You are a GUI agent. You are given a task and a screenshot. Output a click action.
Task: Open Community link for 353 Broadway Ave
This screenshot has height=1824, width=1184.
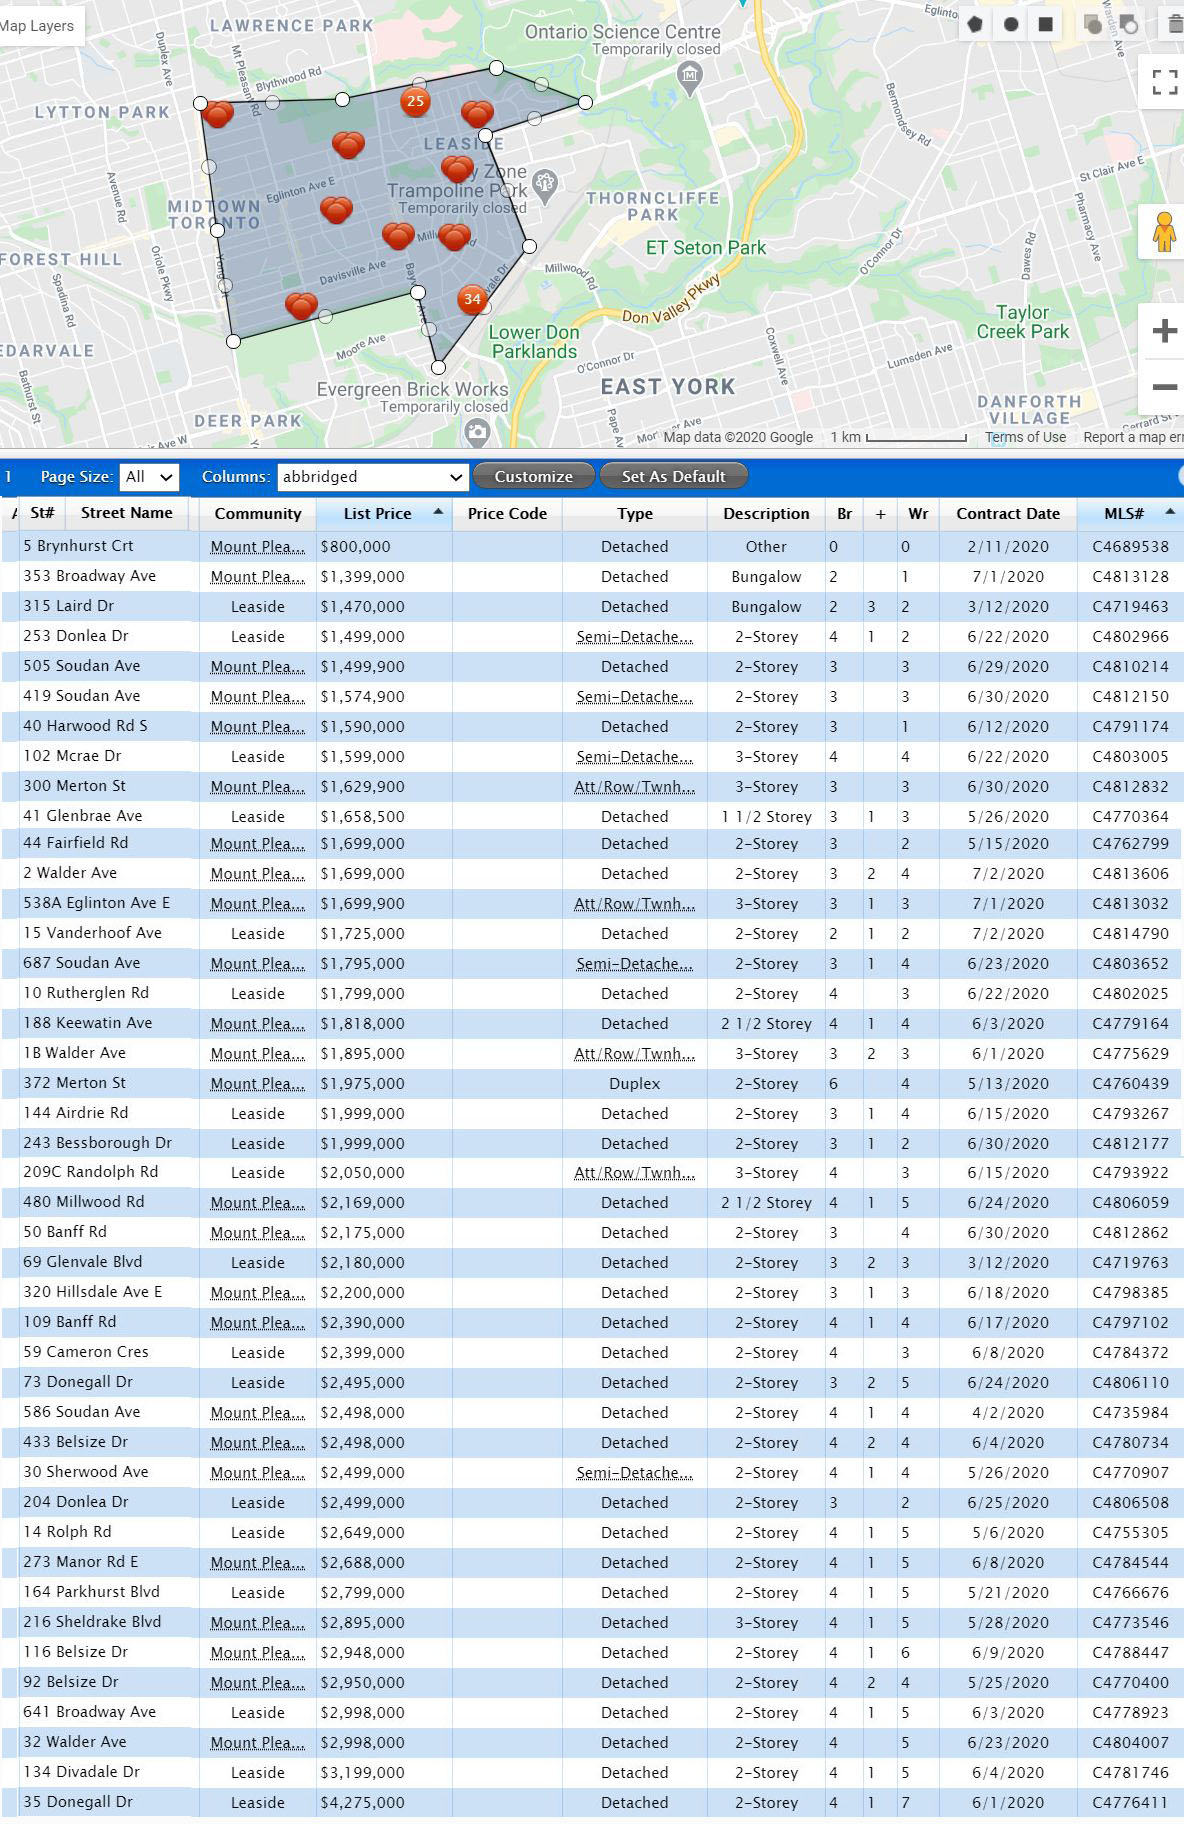[x=258, y=577]
